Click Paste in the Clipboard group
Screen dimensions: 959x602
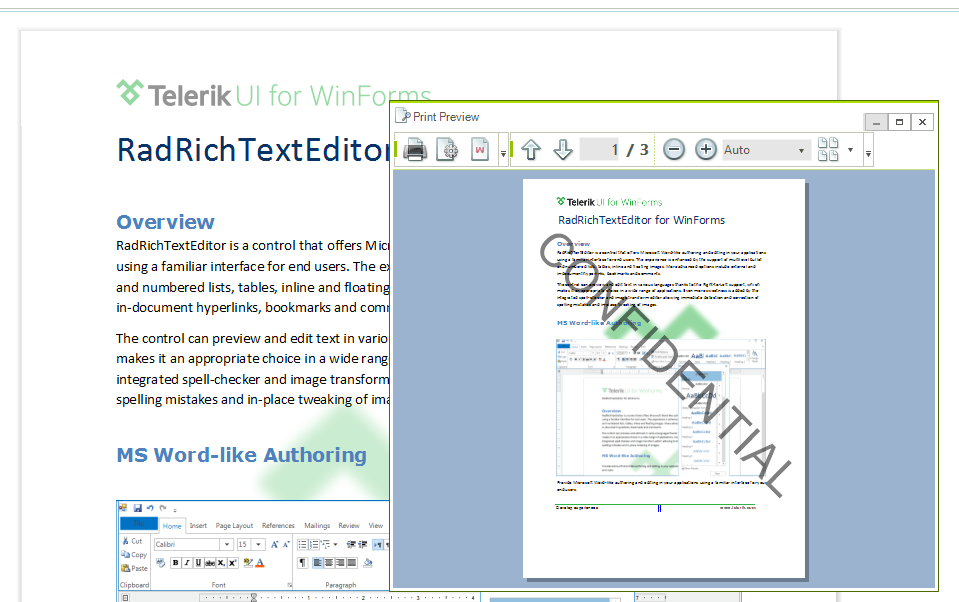pyautogui.click(x=135, y=568)
